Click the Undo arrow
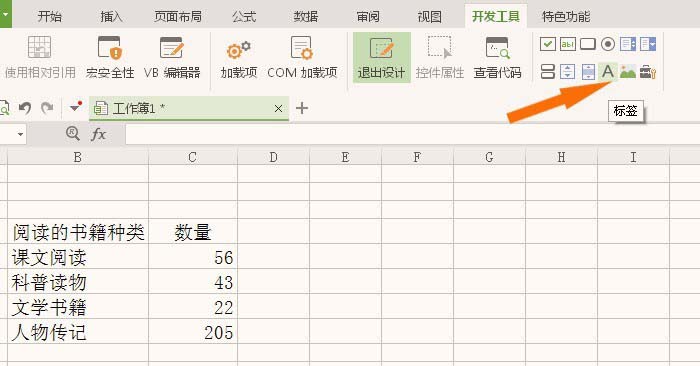This screenshot has height=366, width=700. coord(25,108)
